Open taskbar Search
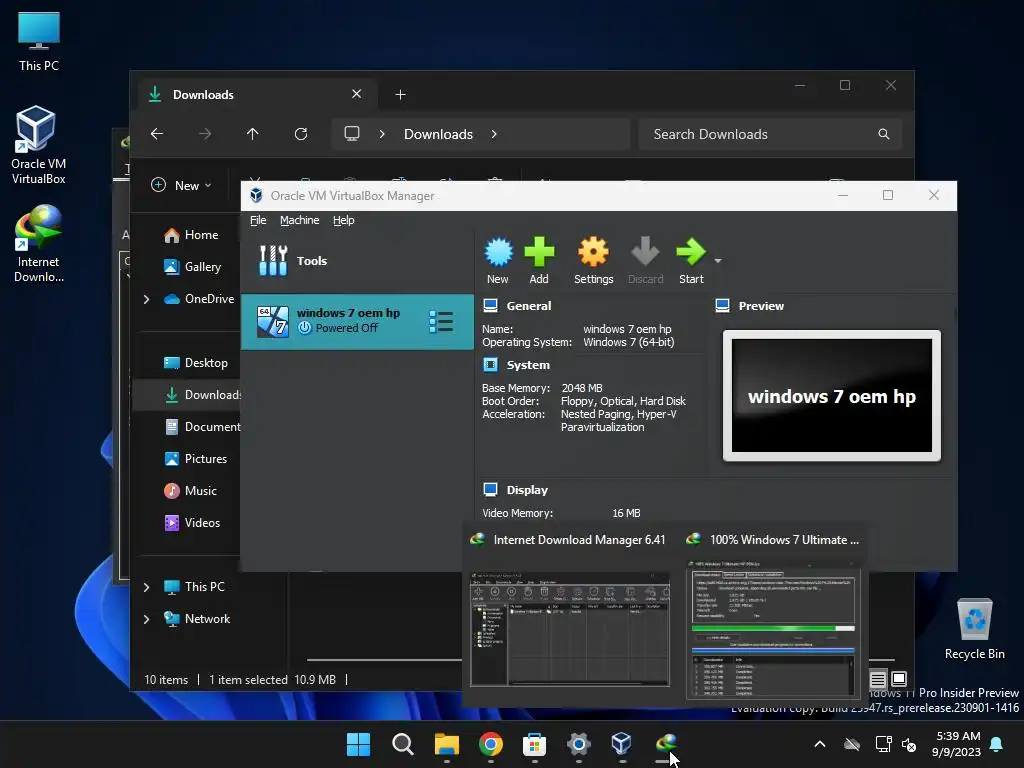 402,744
